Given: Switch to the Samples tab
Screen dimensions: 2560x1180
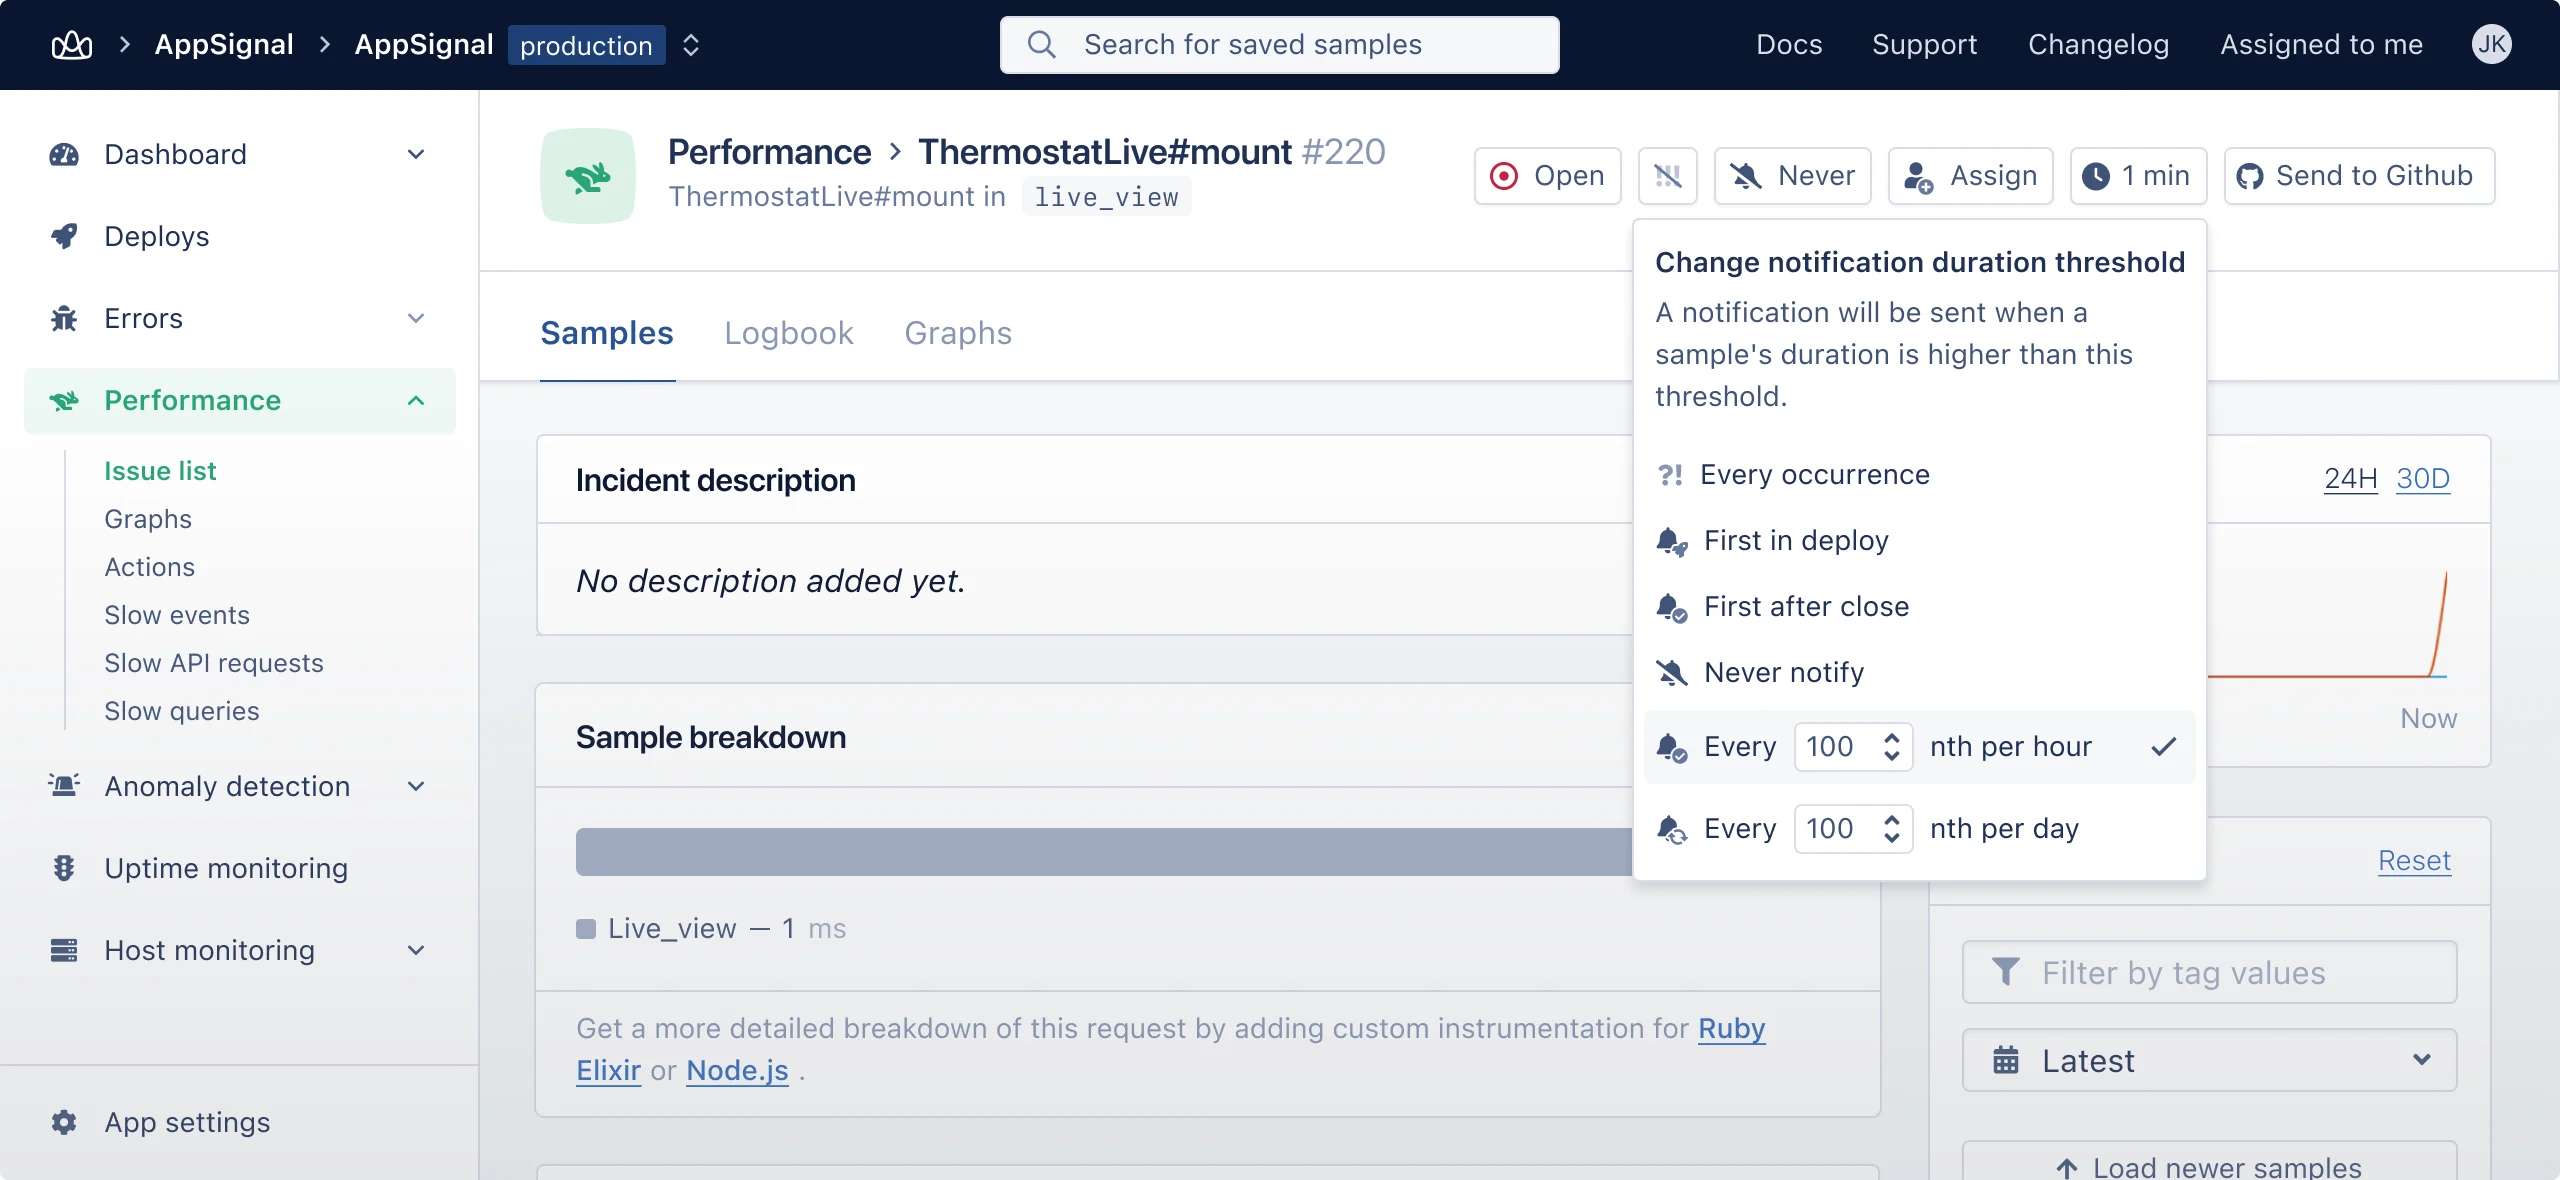Looking at the screenshot, I should coord(607,333).
